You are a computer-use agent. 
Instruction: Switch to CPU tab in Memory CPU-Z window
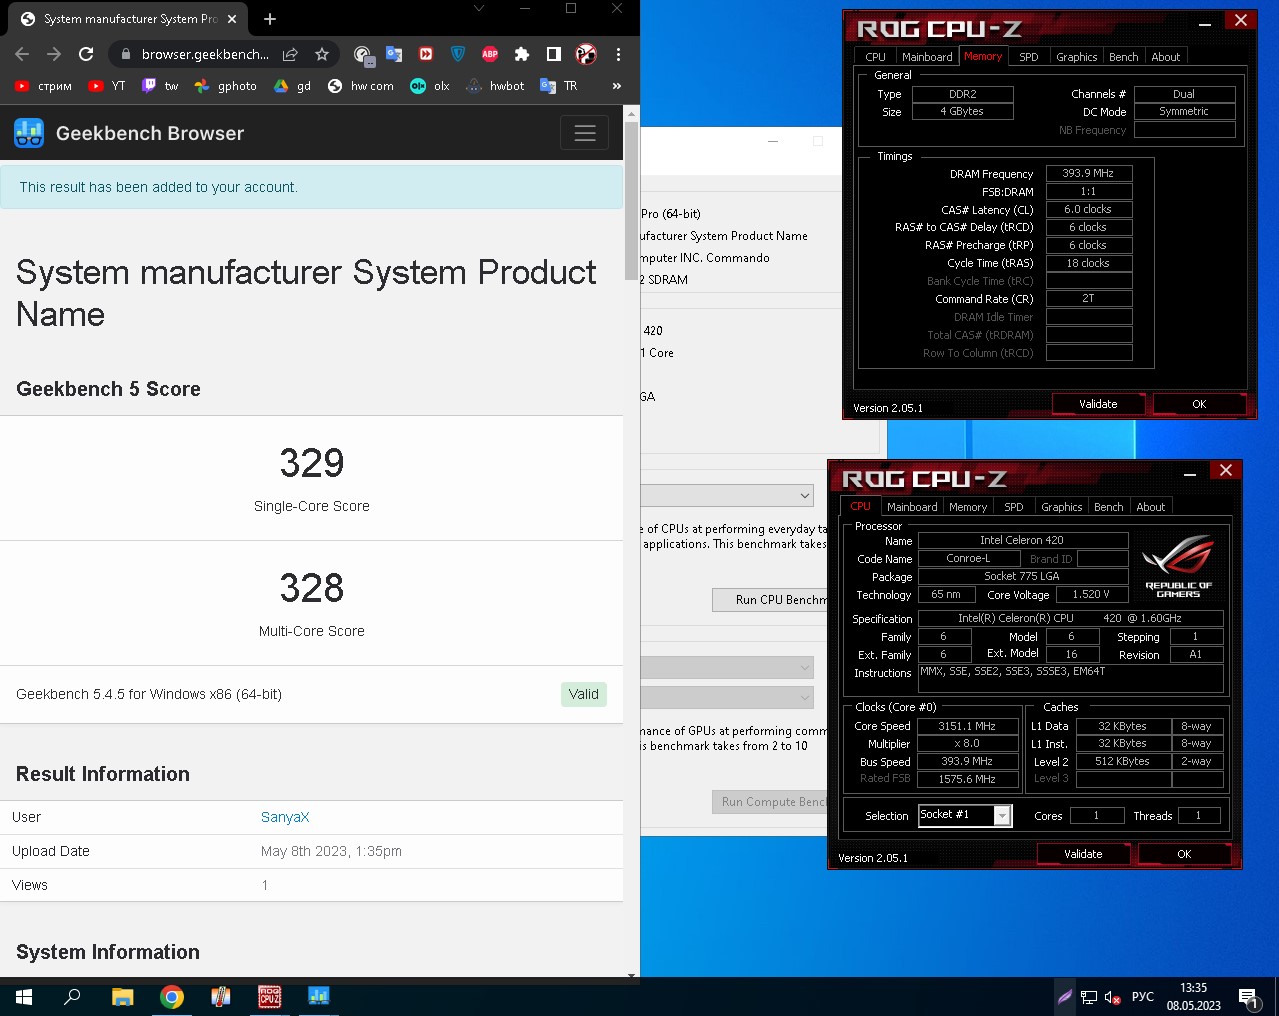(876, 57)
